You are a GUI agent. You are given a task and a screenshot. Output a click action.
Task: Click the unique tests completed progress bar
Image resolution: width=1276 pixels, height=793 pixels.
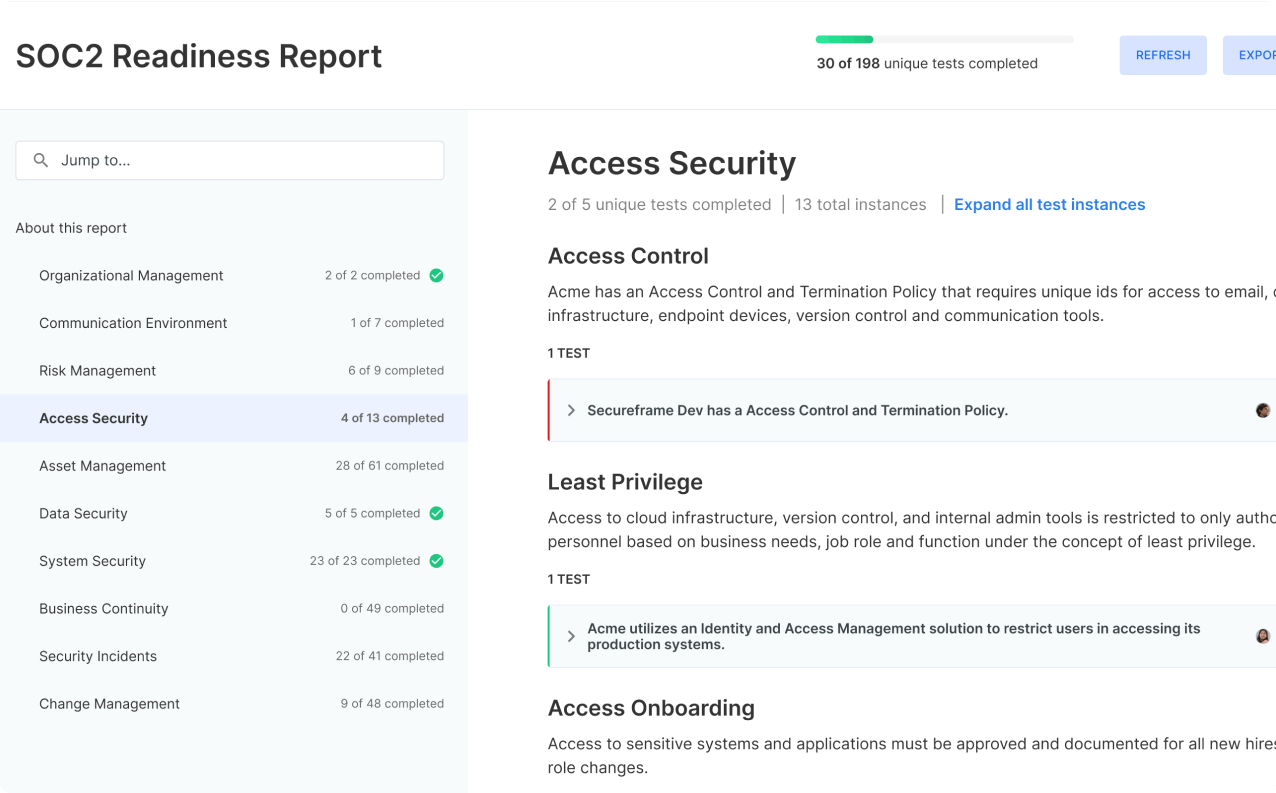pyautogui.click(x=944, y=40)
